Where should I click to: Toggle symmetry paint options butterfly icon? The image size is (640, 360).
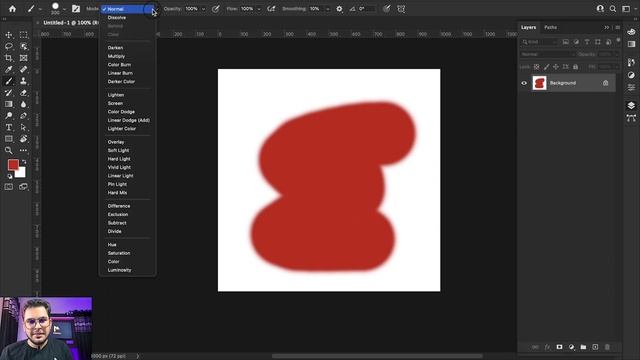pyautogui.click(x=401, y=9)
